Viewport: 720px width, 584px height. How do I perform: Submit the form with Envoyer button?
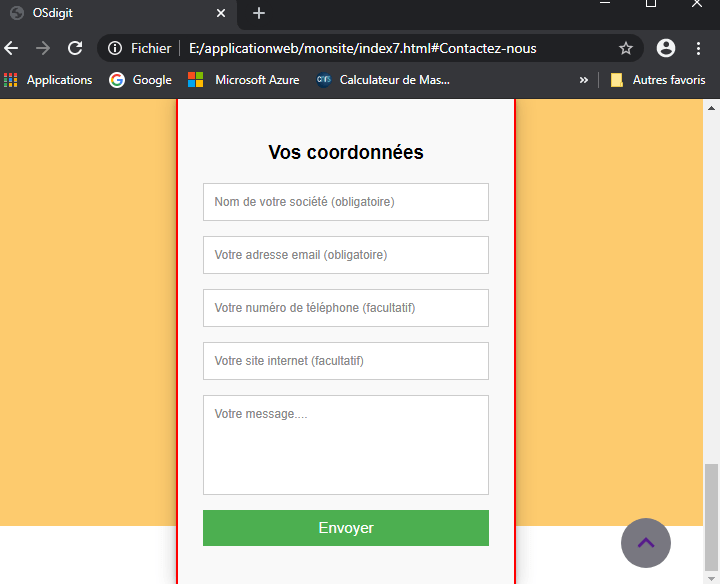(x=346, y=528)
